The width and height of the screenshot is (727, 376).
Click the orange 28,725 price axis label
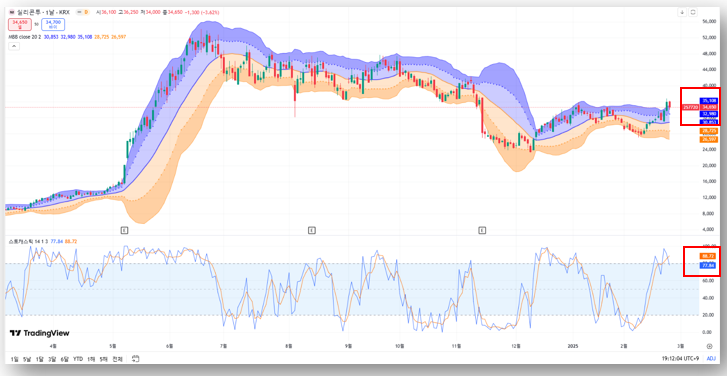pos(709,131)
